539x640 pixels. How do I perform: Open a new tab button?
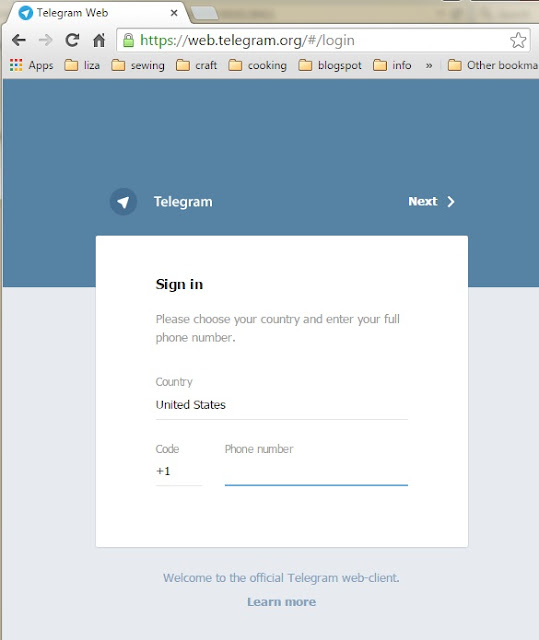pos(204,13)
